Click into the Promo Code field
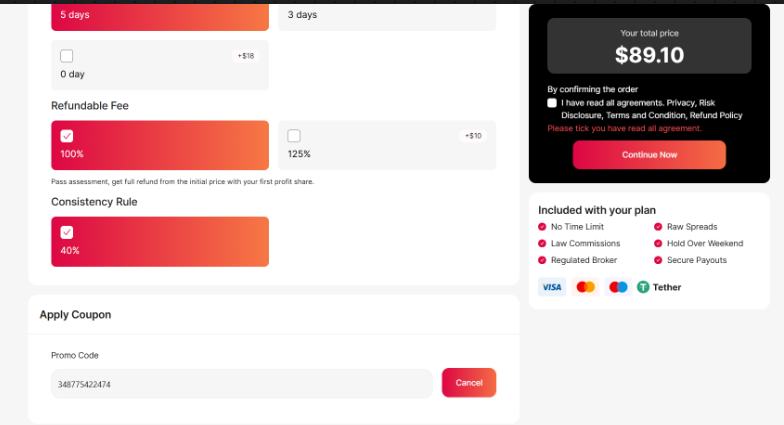The image size is (784, 425). tap(242, 384)
